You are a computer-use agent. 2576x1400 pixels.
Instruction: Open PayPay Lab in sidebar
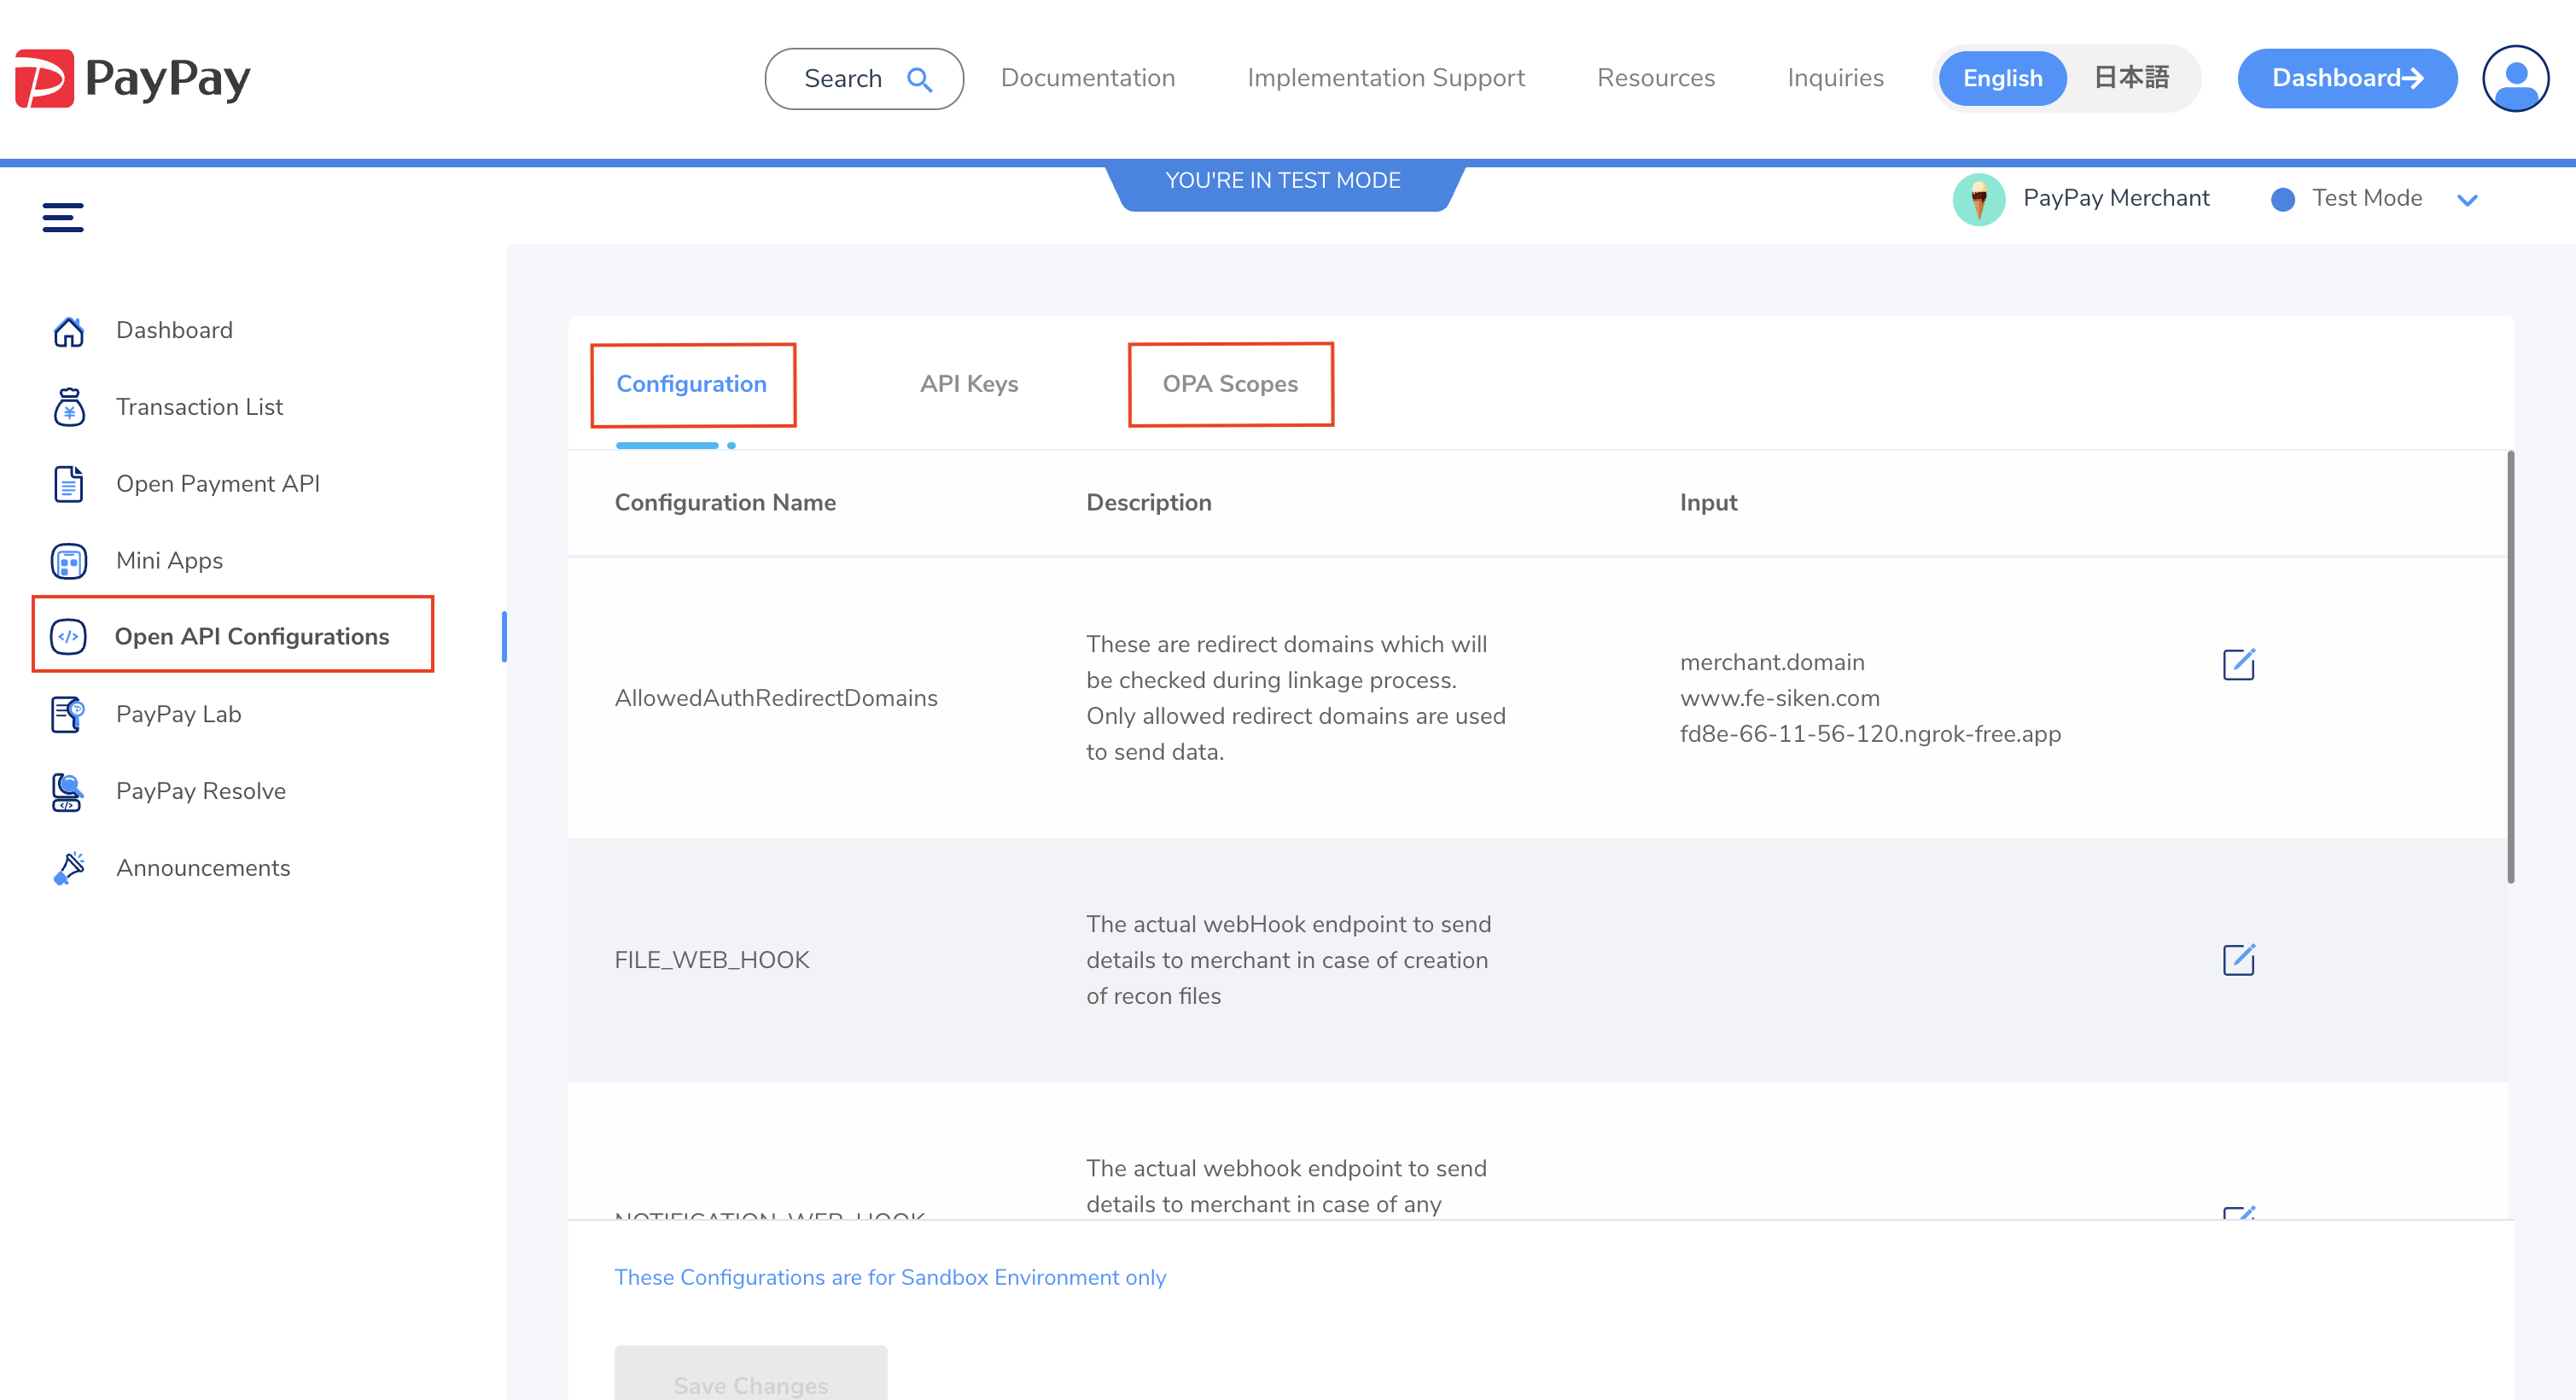pos(178,715)
